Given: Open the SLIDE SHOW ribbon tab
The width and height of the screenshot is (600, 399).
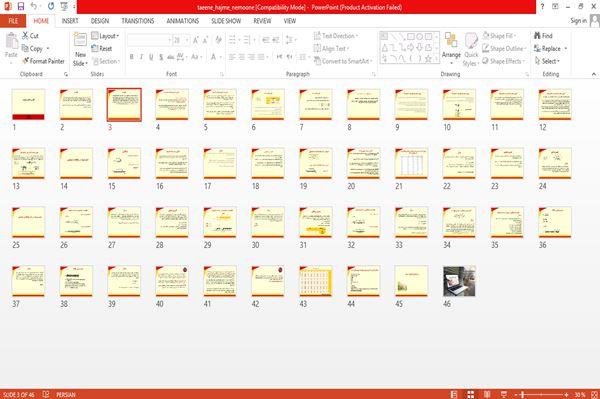Looking at the screenshot, I should click(x=226, y=21).
